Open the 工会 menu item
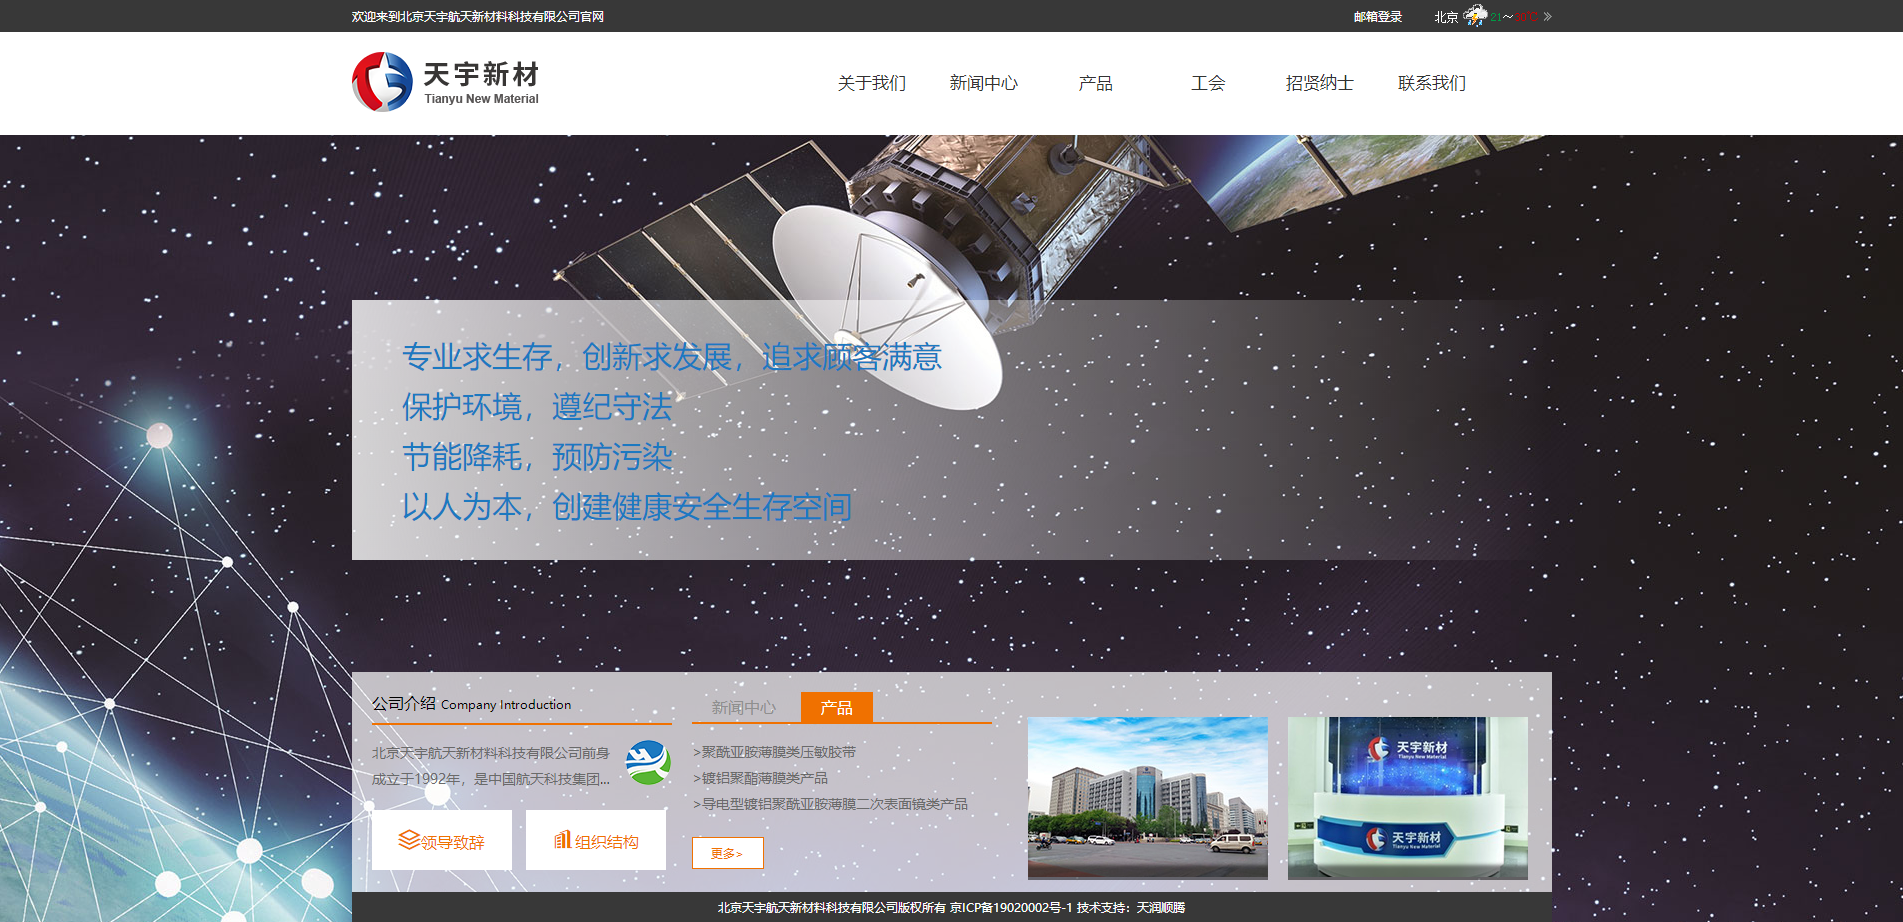The width and height of the screenshot is (1903, 922). (x=1208, y=83)
